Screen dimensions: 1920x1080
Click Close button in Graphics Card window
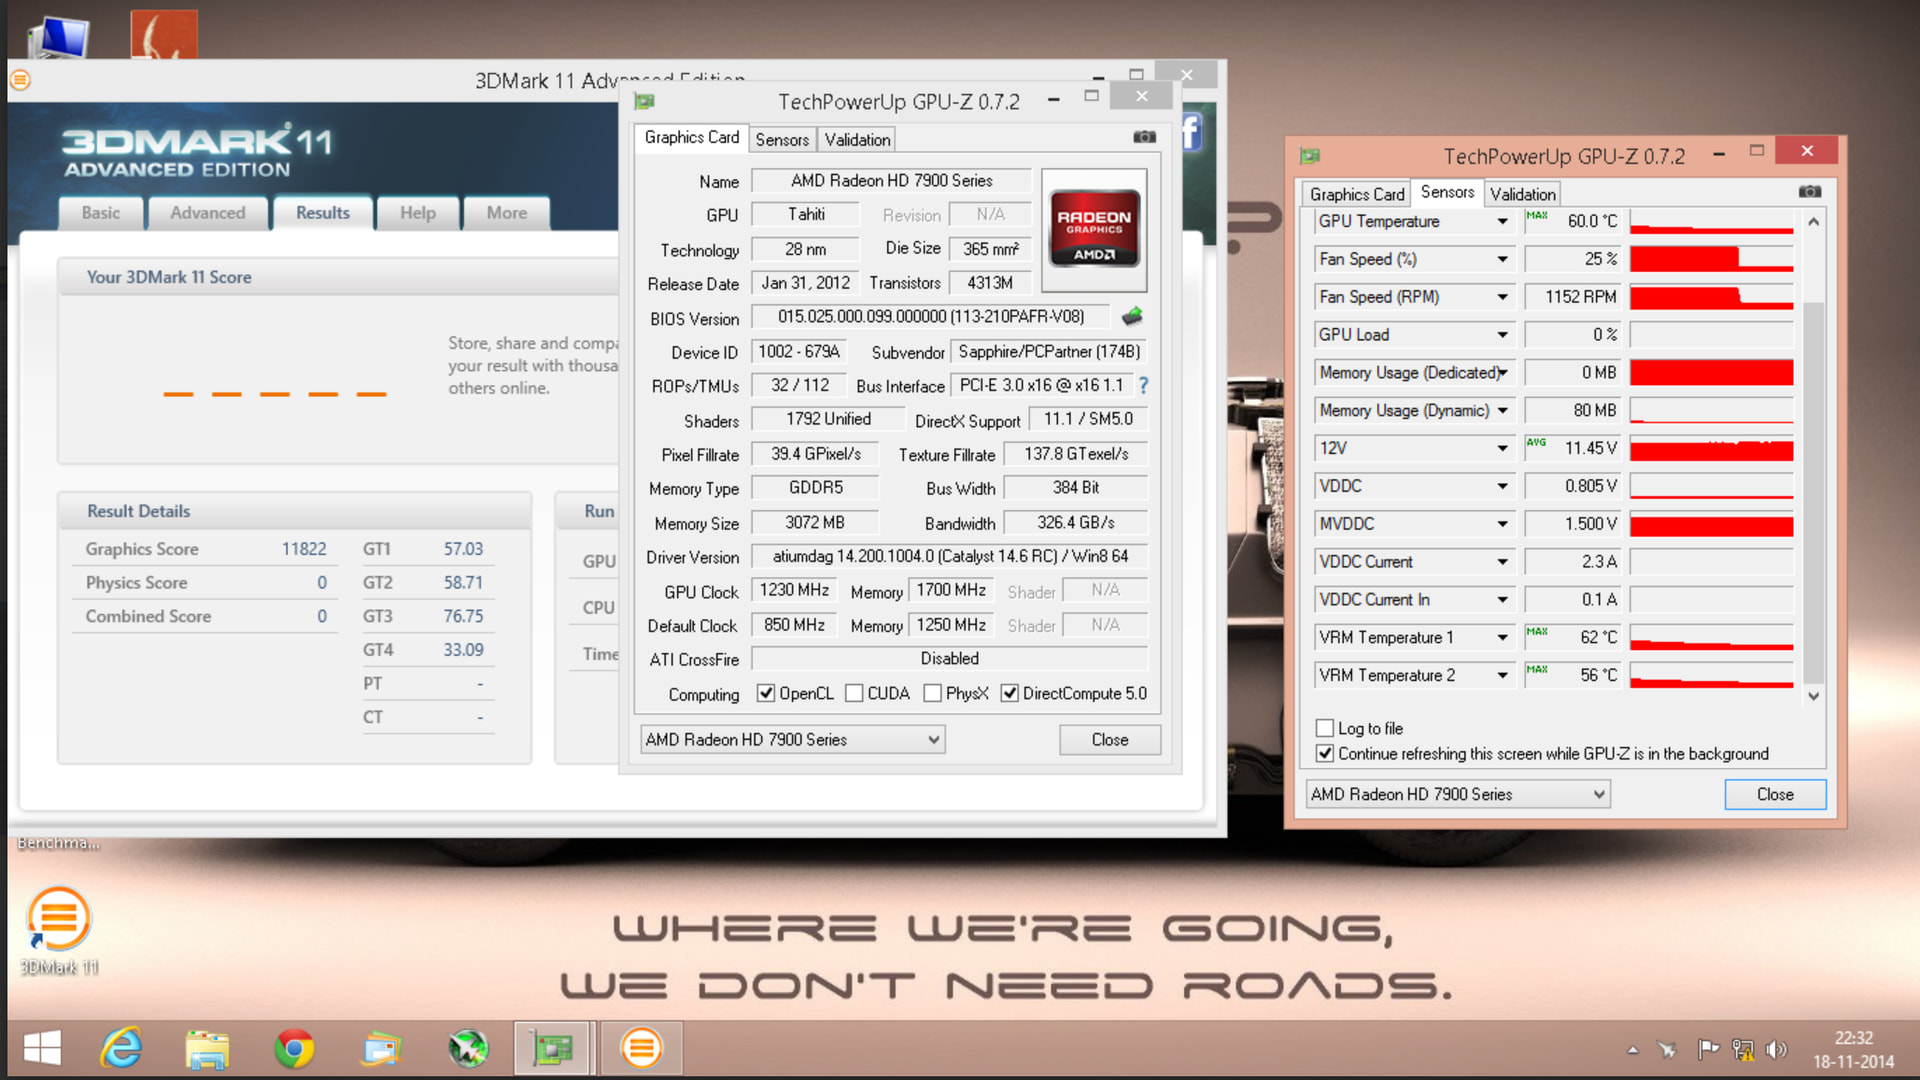coord(1109,740)
